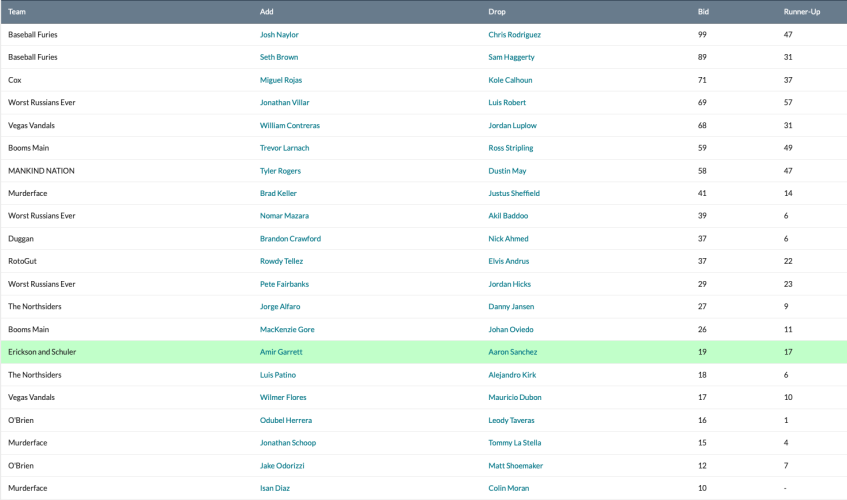Click runner-up value 49 for Trevor Larnach
The height and width of the screenshot is (500, 847).
click(788, 148)
